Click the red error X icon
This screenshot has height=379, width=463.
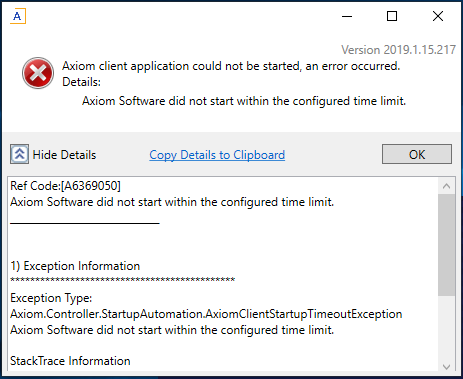[38, 73]
